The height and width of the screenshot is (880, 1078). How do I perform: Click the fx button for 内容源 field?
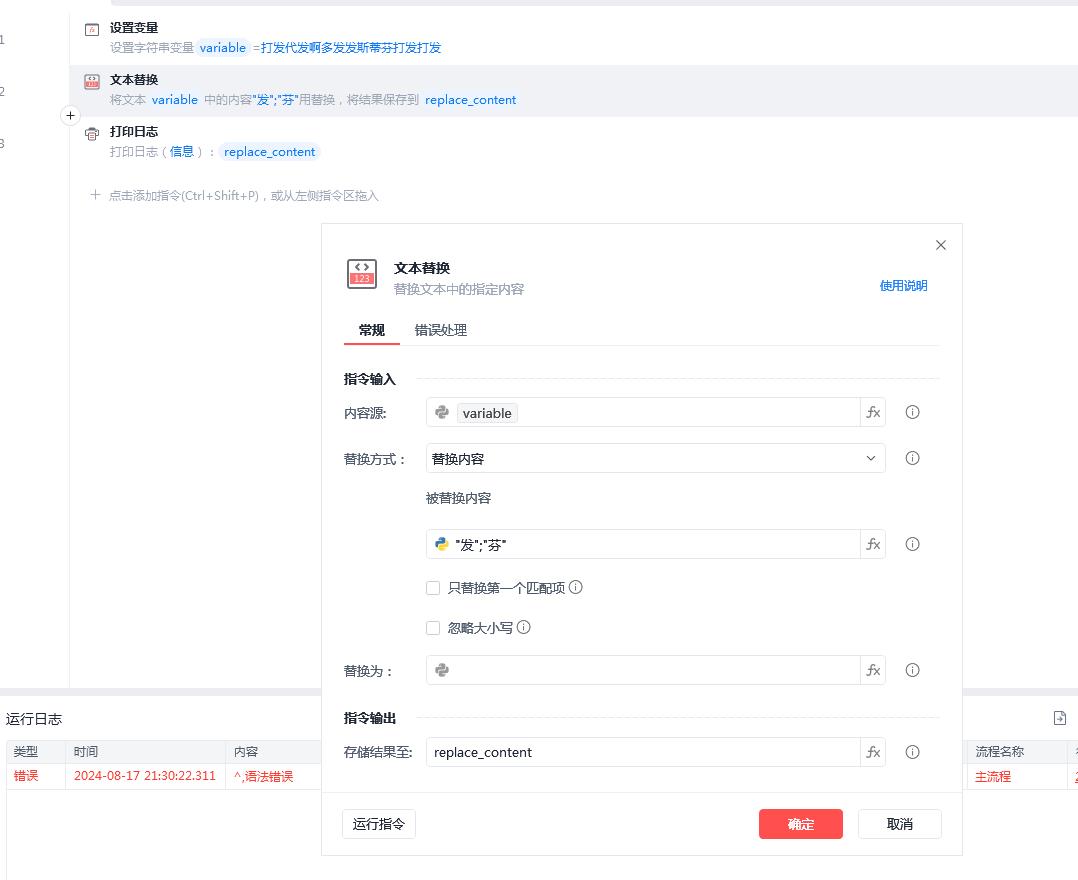click(872, 412)
